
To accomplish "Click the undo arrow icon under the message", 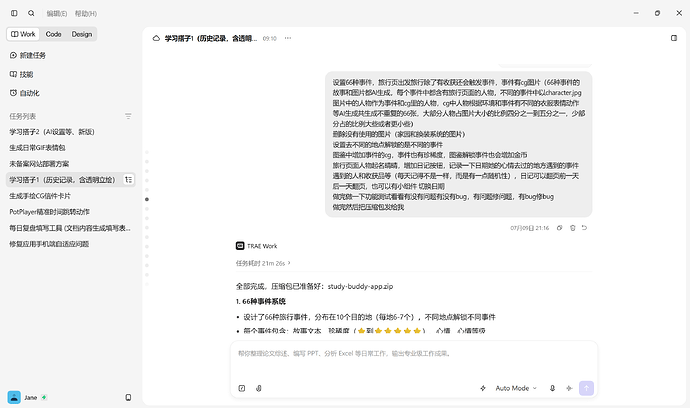I will 584,228.
